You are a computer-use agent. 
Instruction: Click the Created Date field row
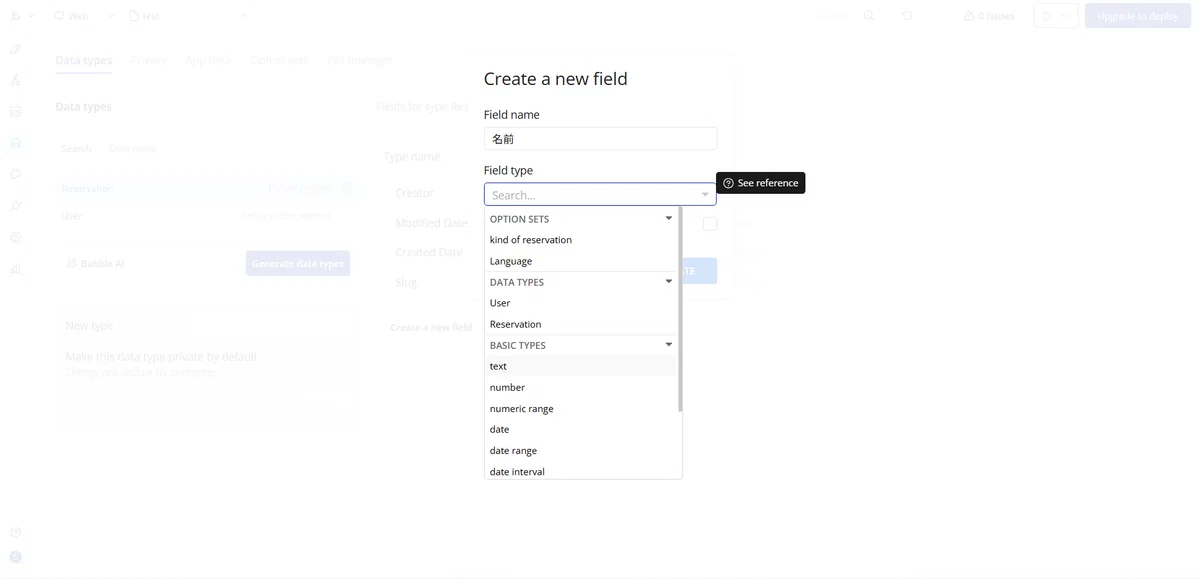(427, 252)
